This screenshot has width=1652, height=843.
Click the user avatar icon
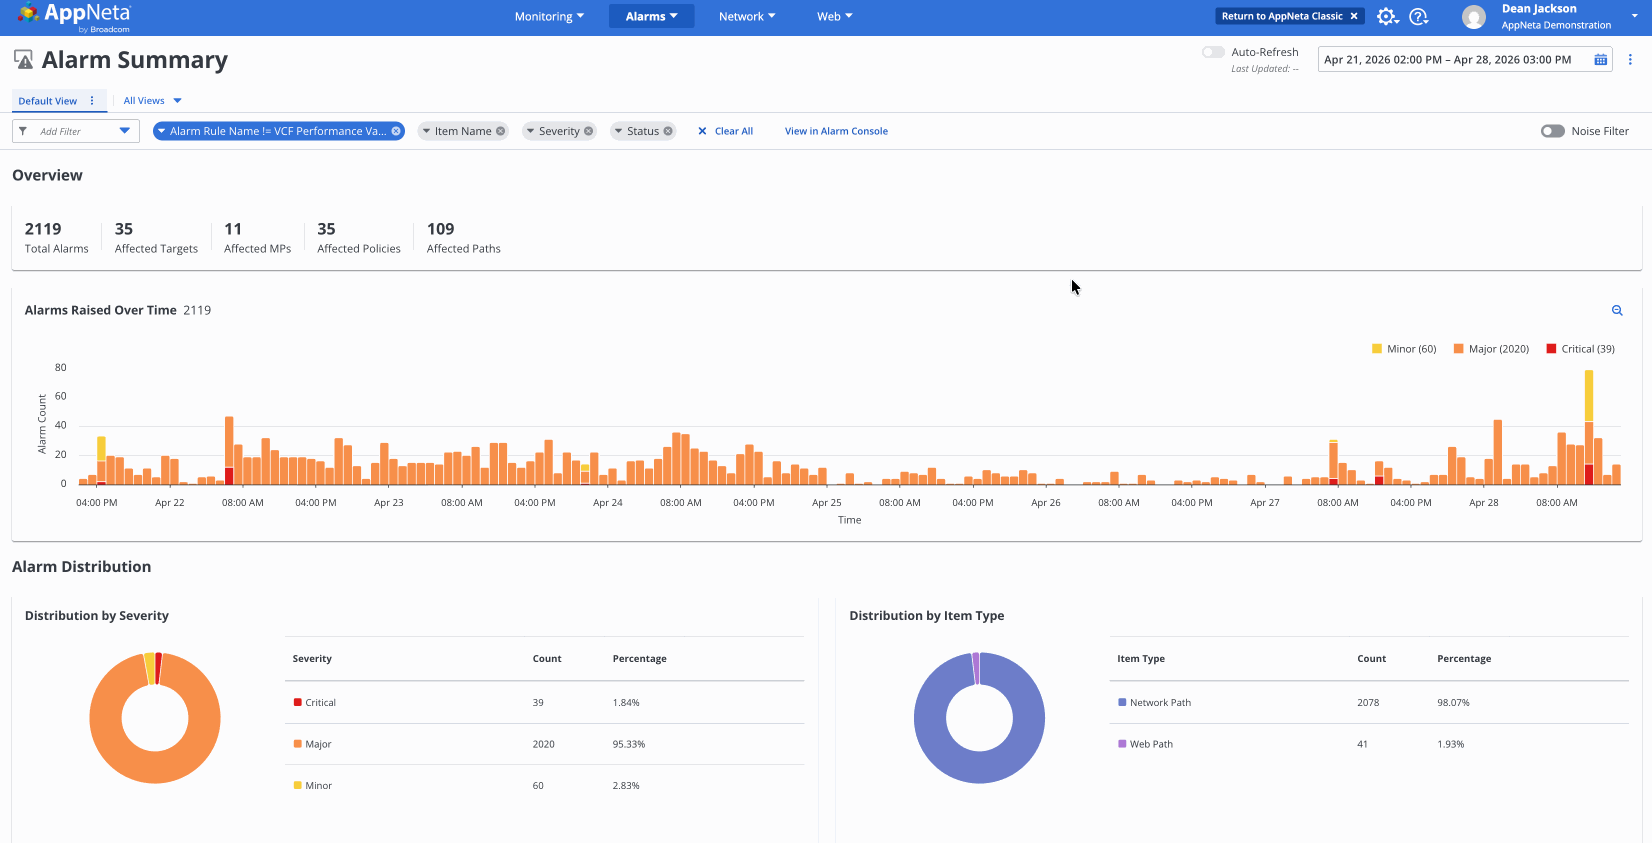[1473, 16]
